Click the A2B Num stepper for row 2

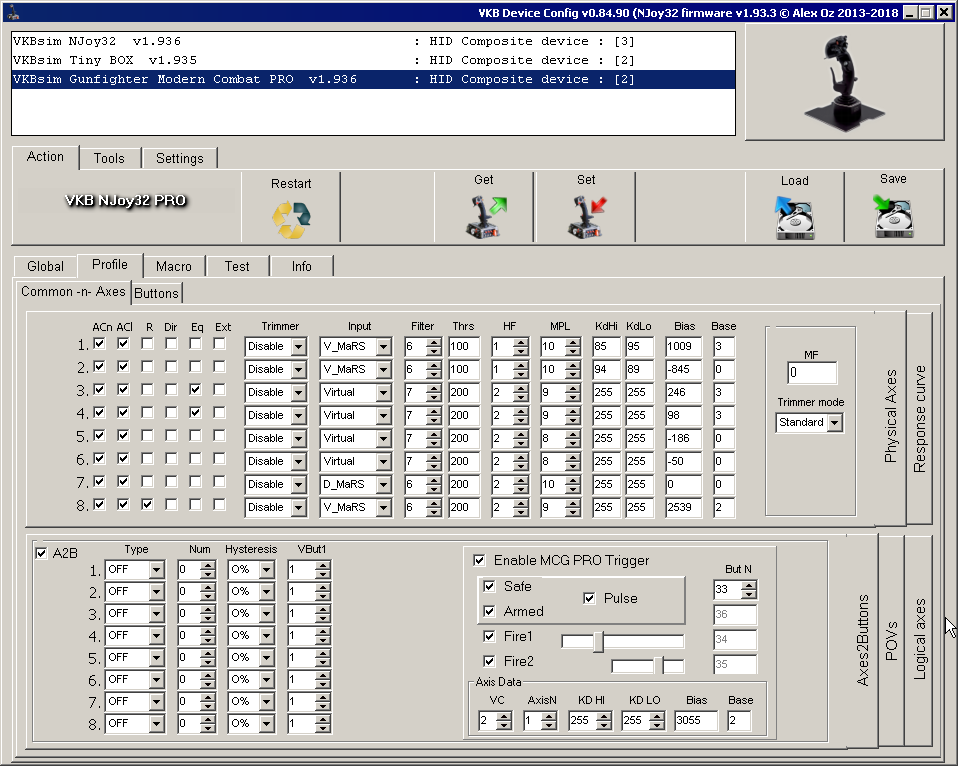pyautogui.click(x=208, y=592)
